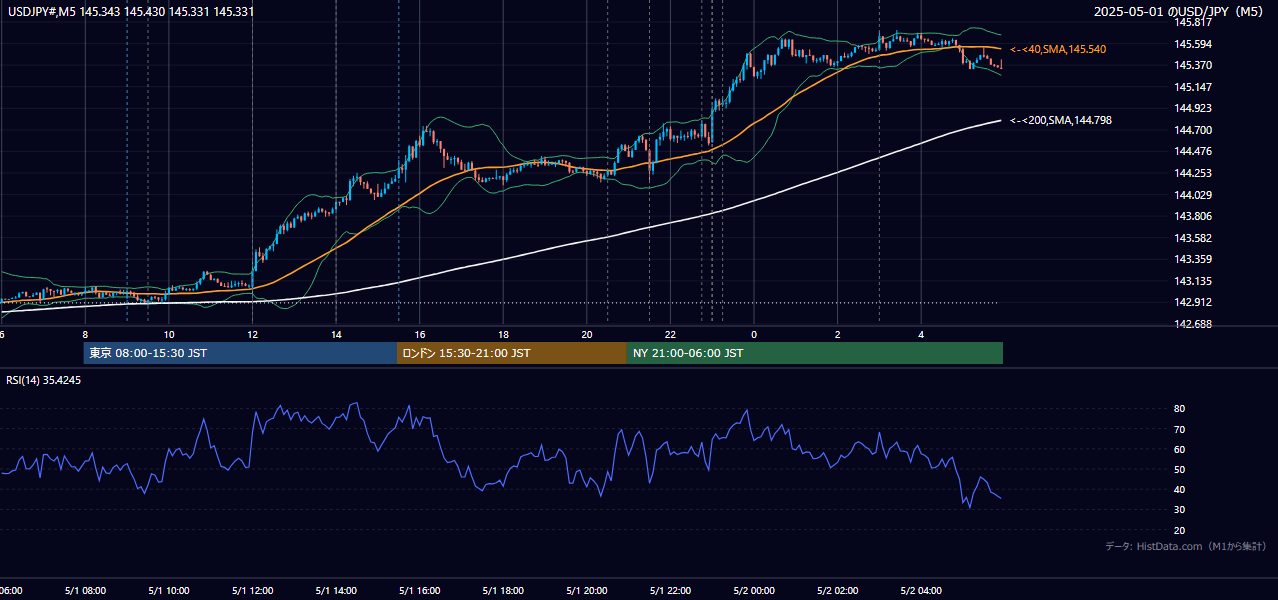Image resolution: width=1278 pixels, height=600 pixels.
Task: Click the RSI scale value 40
Action: click(x=1179, y=489)
